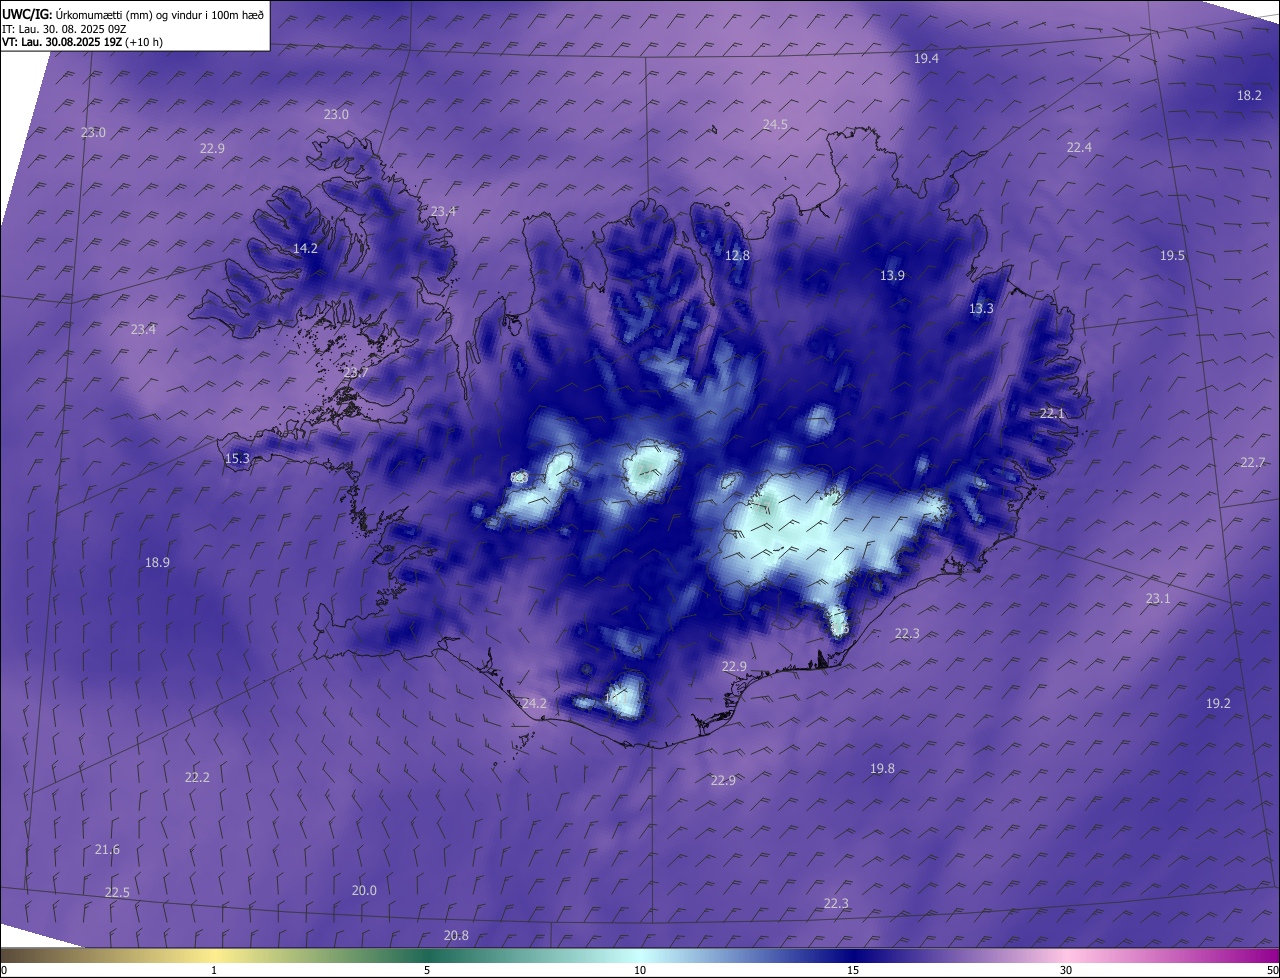Click the 20.0 value label
Viewport: 1280px width, 978px height.
[x=364, y=891]
